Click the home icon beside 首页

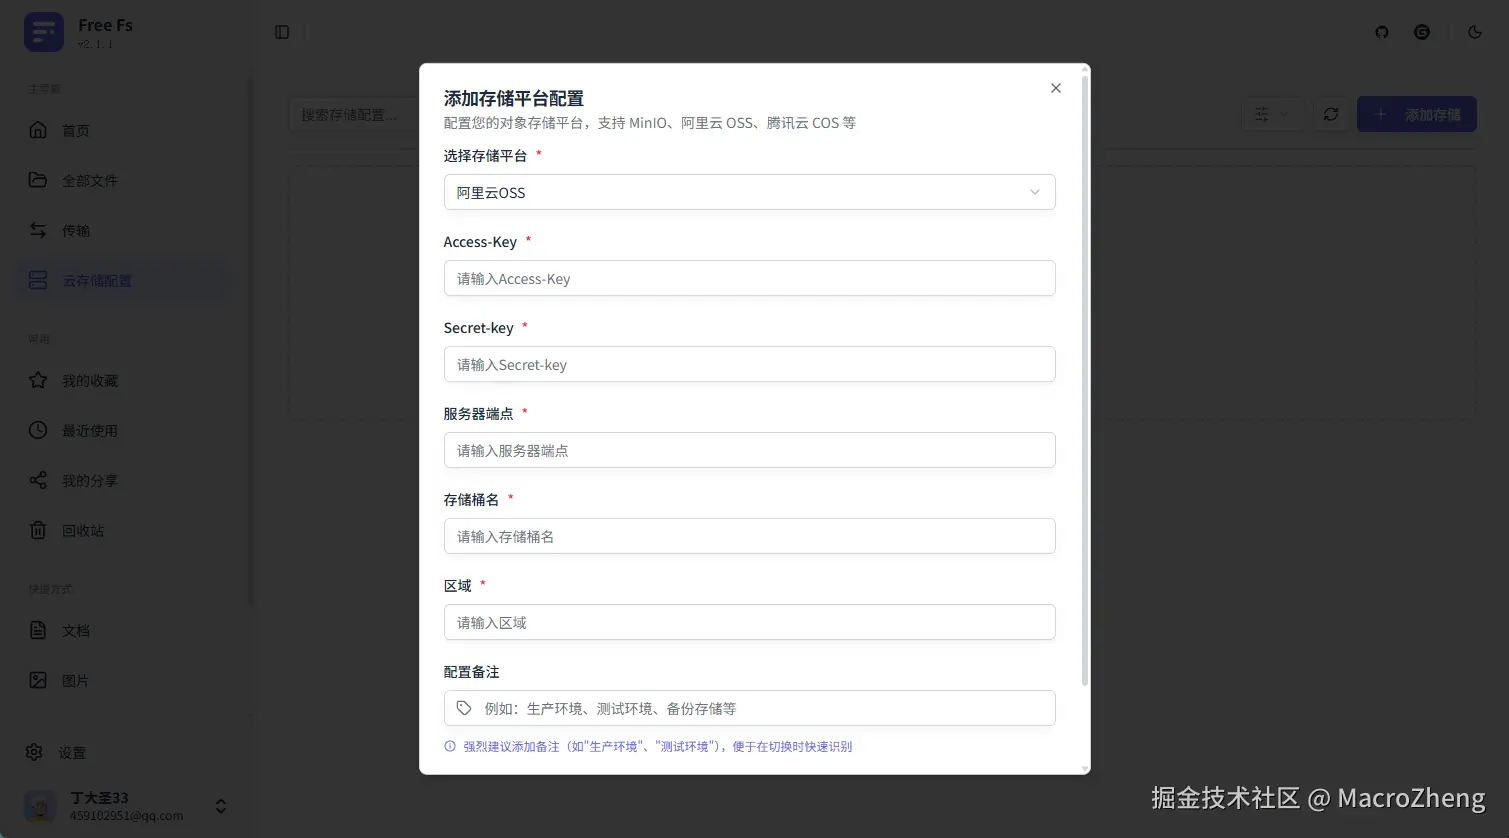(38, 130)
